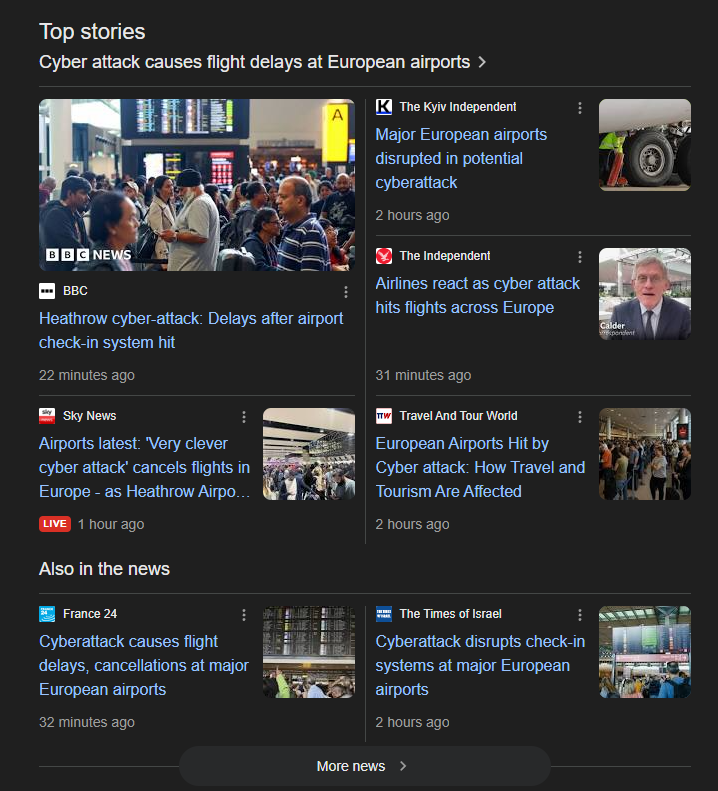
Task: Open 'Airlines react as cyber attack' headline
Action: pyautogui.click(x=477, y=295)
